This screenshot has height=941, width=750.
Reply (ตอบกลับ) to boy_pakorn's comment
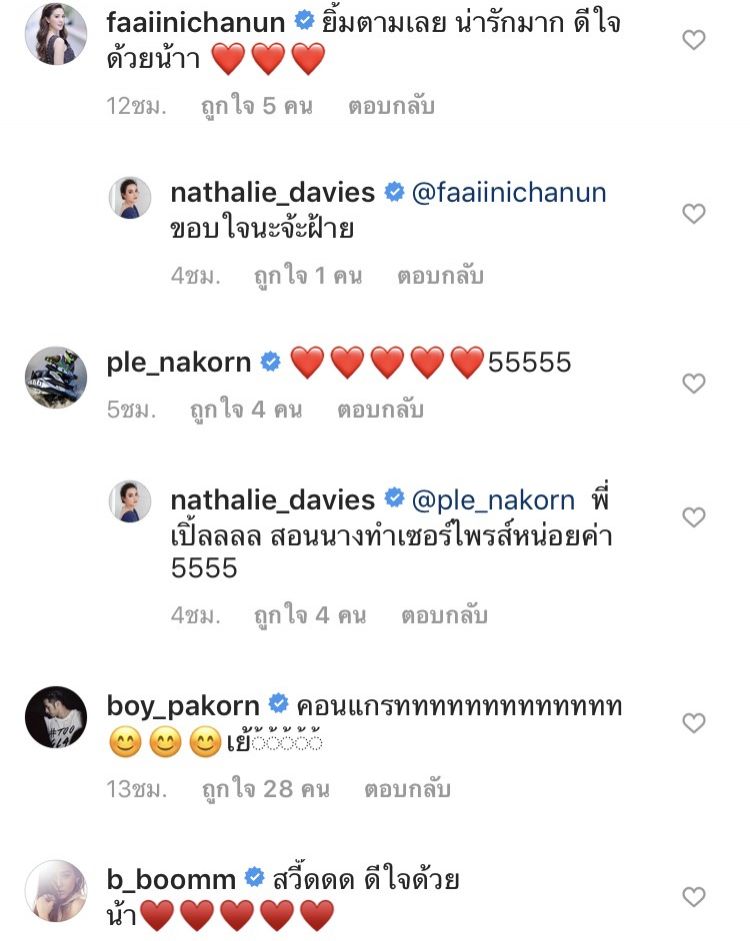click(x=407, y=789)
